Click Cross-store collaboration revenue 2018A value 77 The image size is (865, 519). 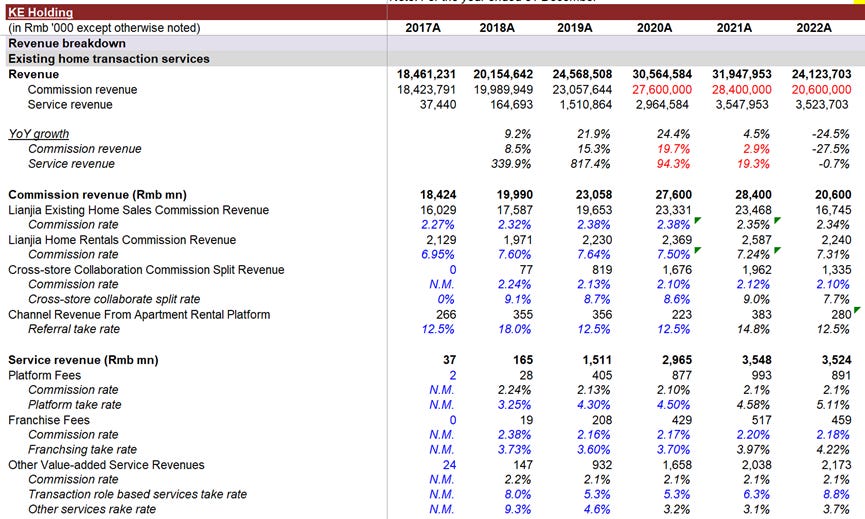(526, 269)
